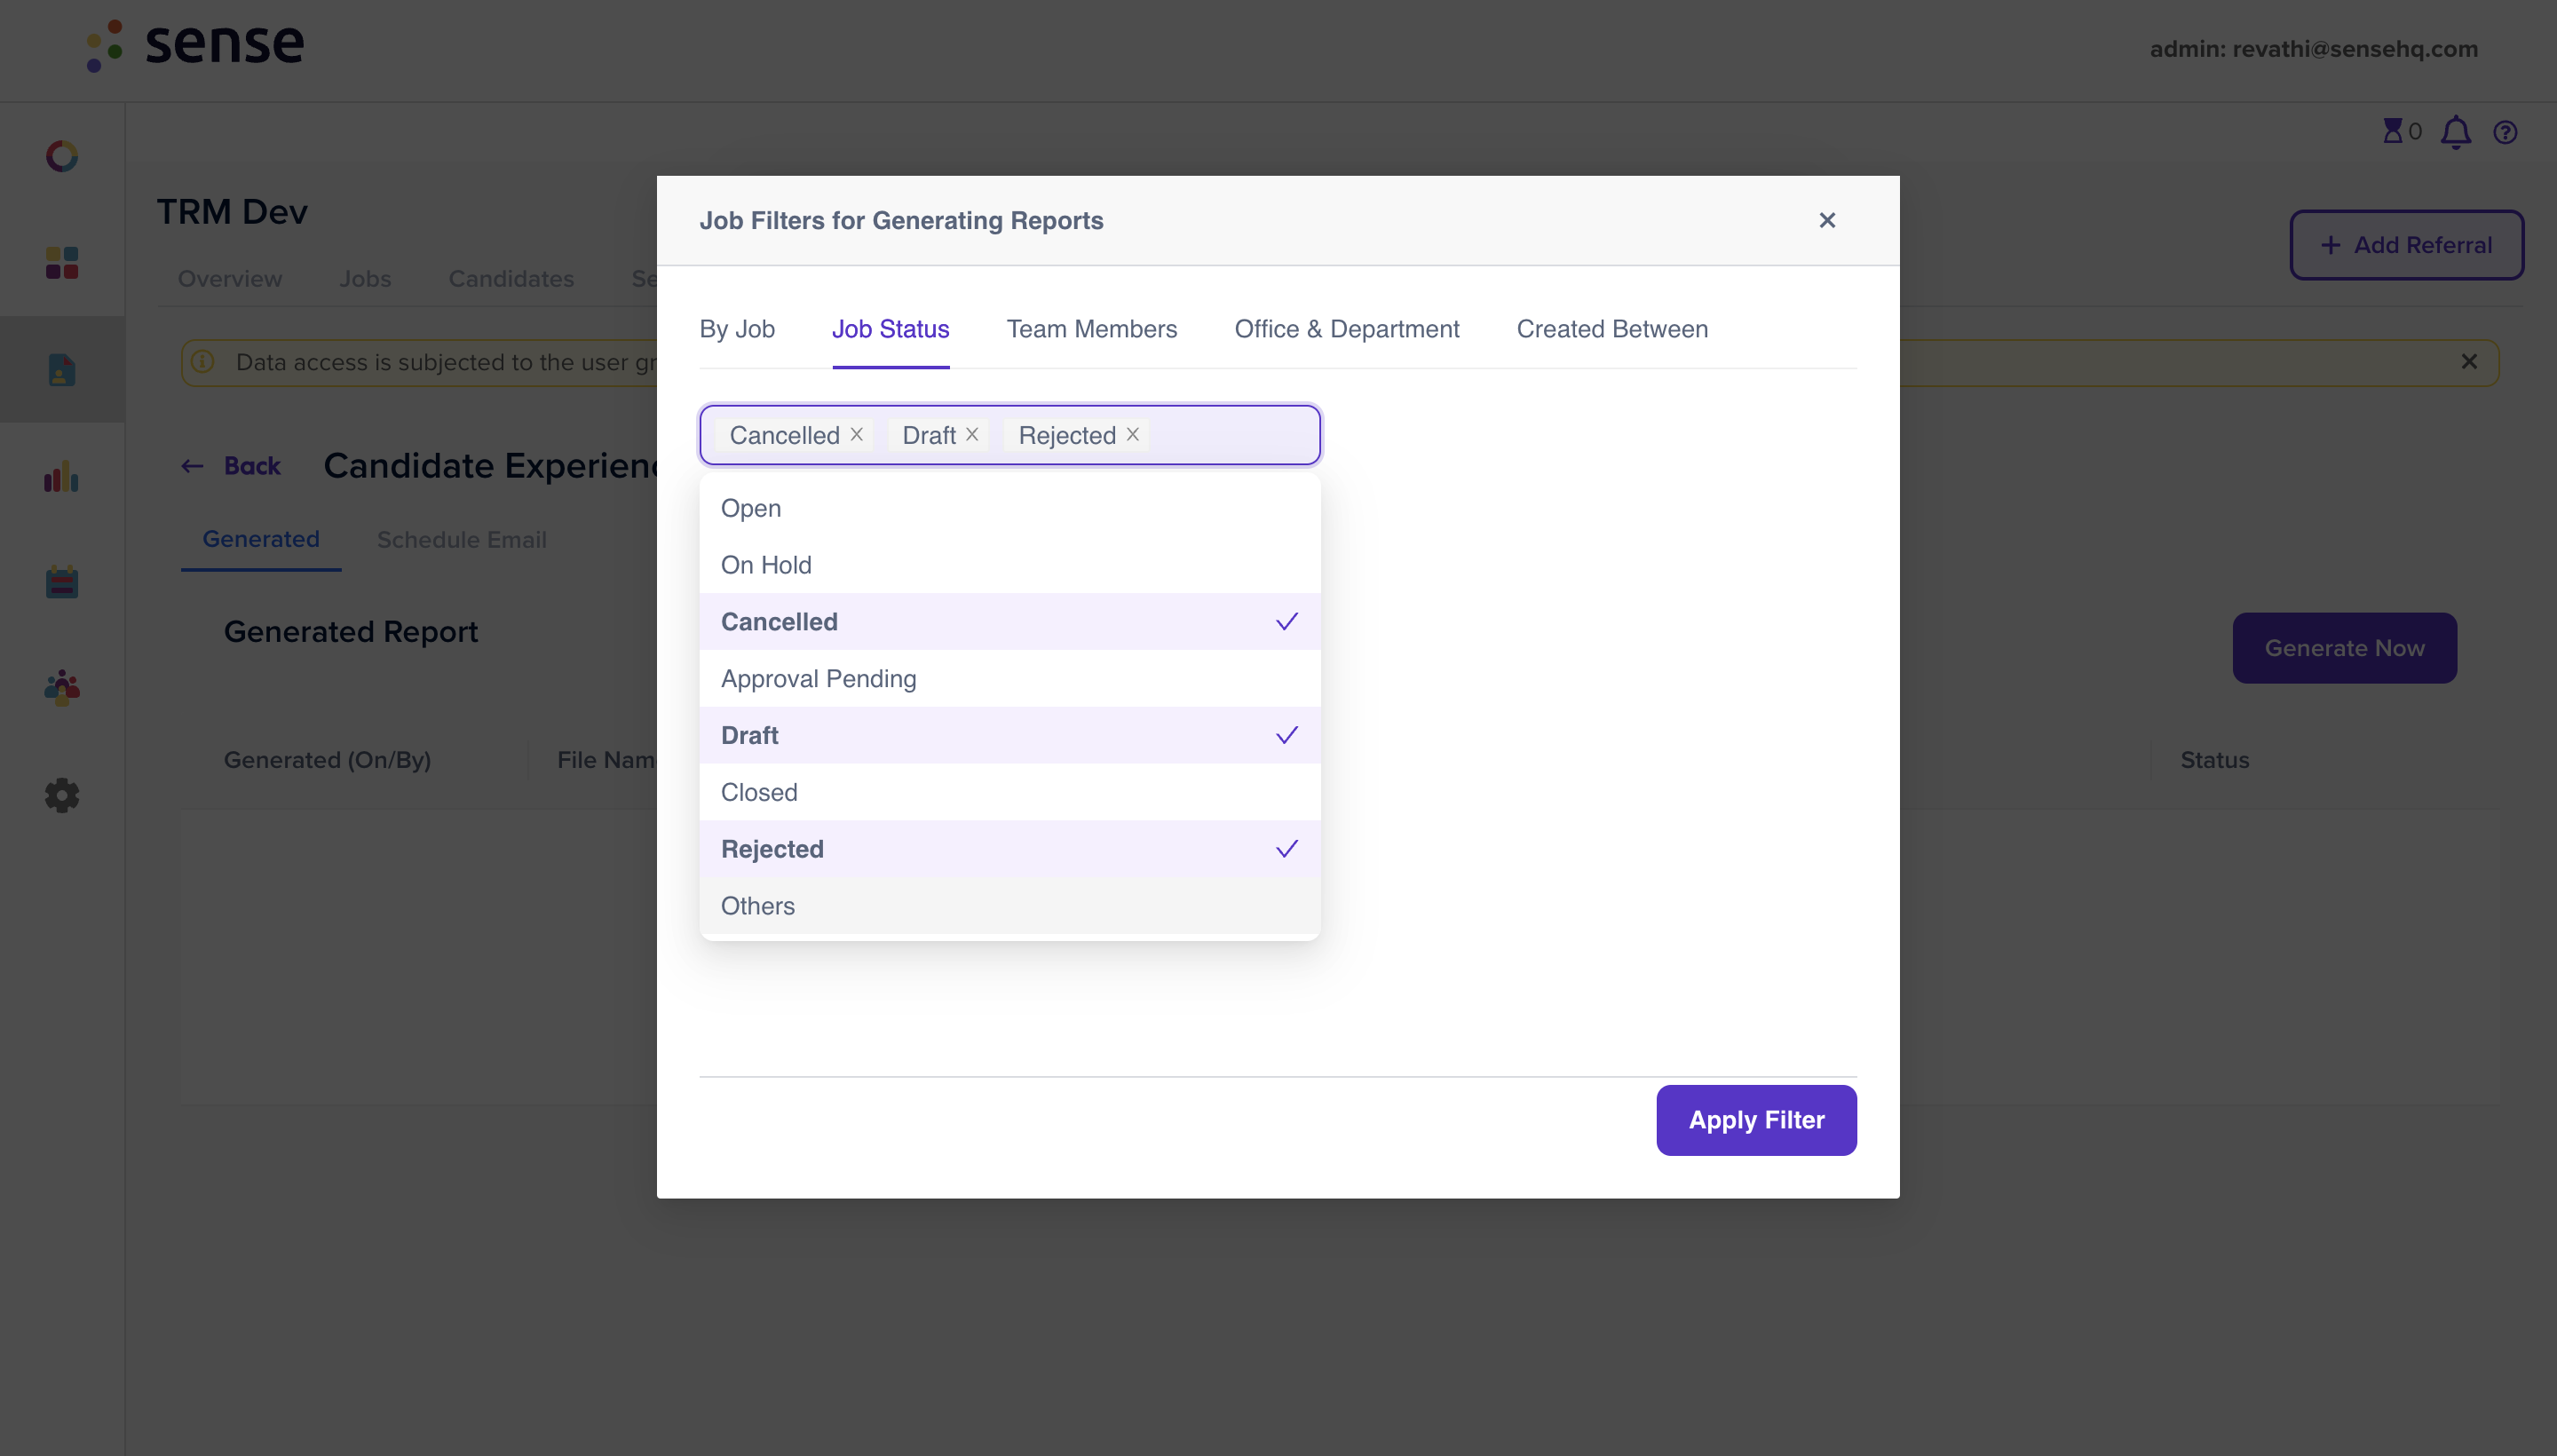Uncheck the Rejected status option
The height and width of the screenshot is (1456, 2557).
(x=1010, y=849)
